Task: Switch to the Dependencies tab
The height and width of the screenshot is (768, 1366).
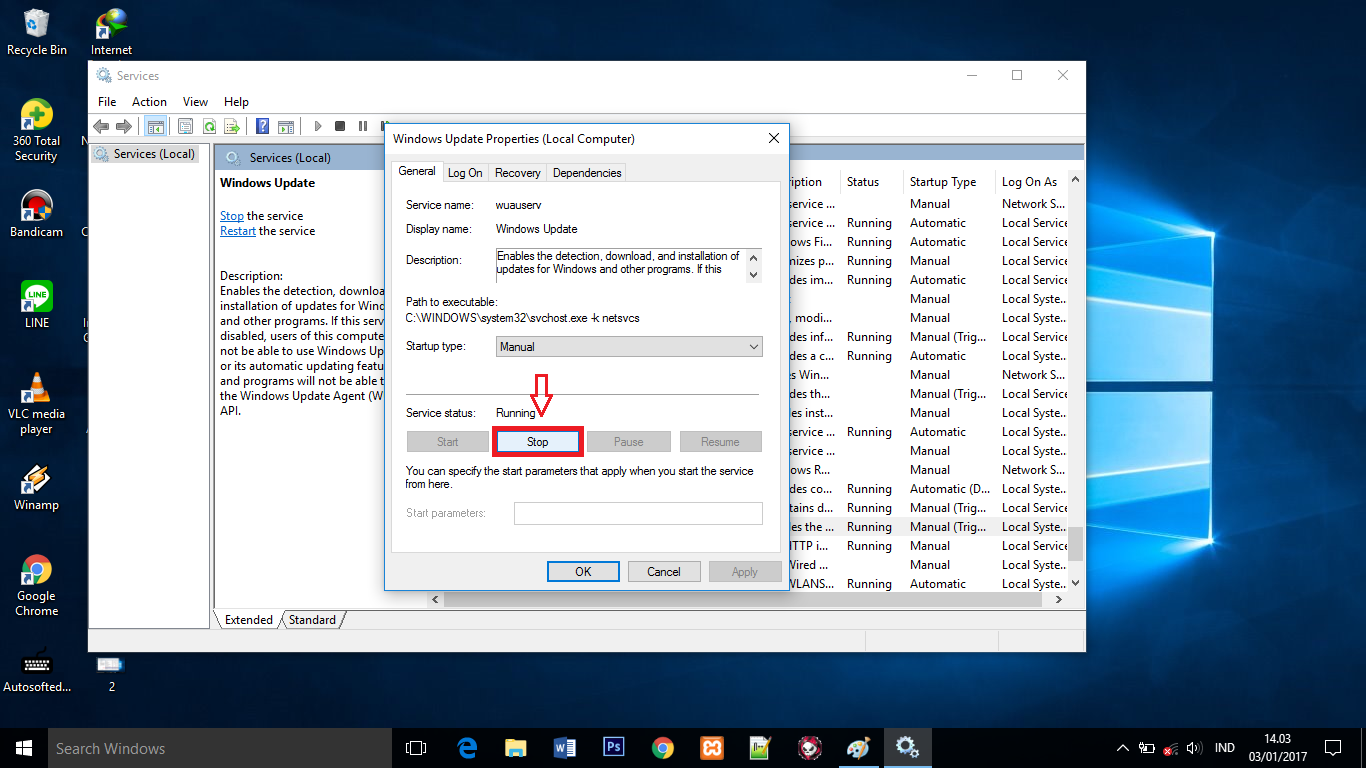Action: click(x=586, y=172)
